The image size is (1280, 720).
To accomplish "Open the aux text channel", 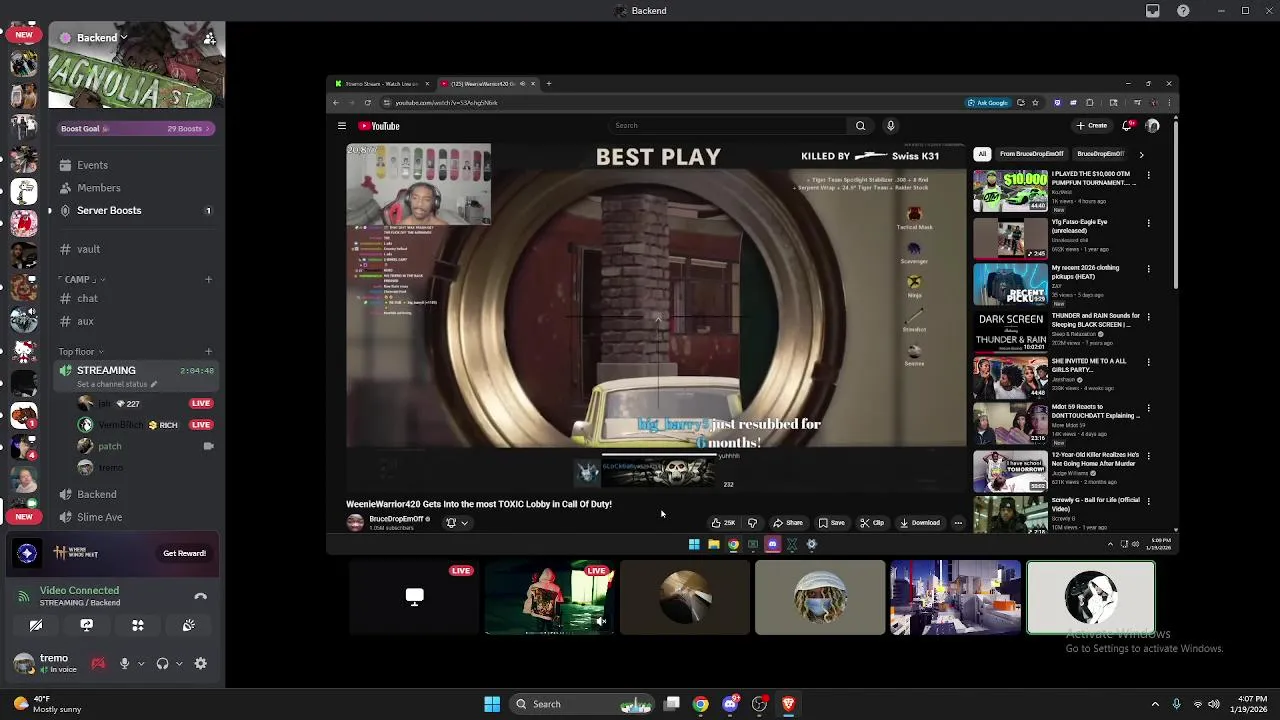I will point(134,321).
